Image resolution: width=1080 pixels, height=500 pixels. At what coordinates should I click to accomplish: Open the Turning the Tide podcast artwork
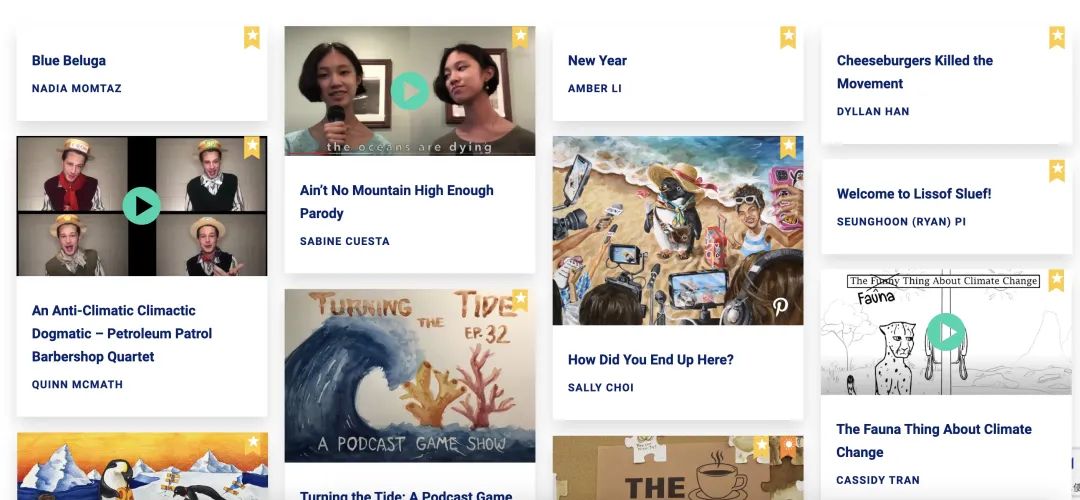(410, 375)
